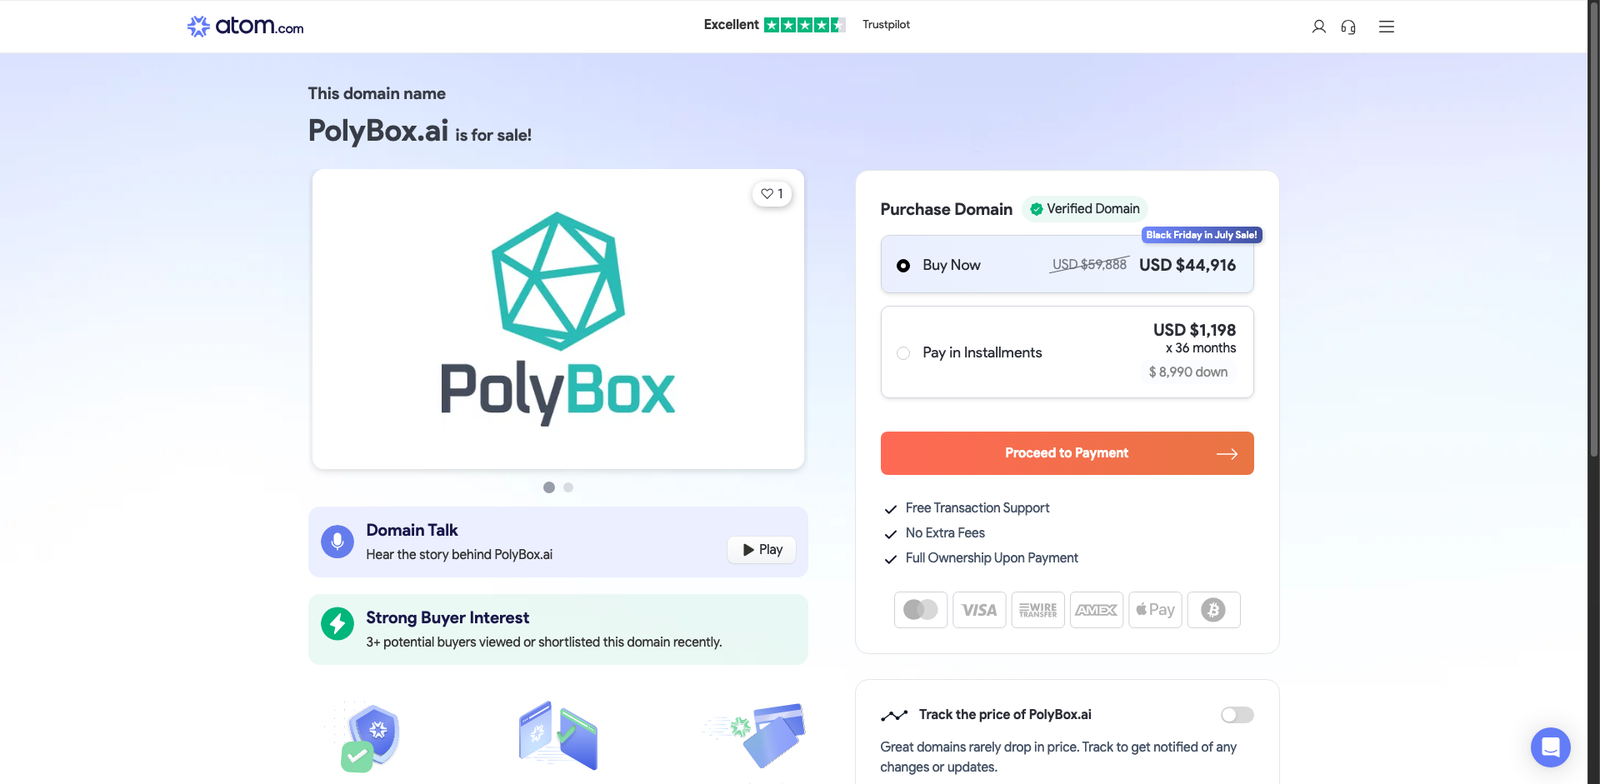The image size is (1600, 784).
Task: Open the Trustpilot text link
Action: 886,25
